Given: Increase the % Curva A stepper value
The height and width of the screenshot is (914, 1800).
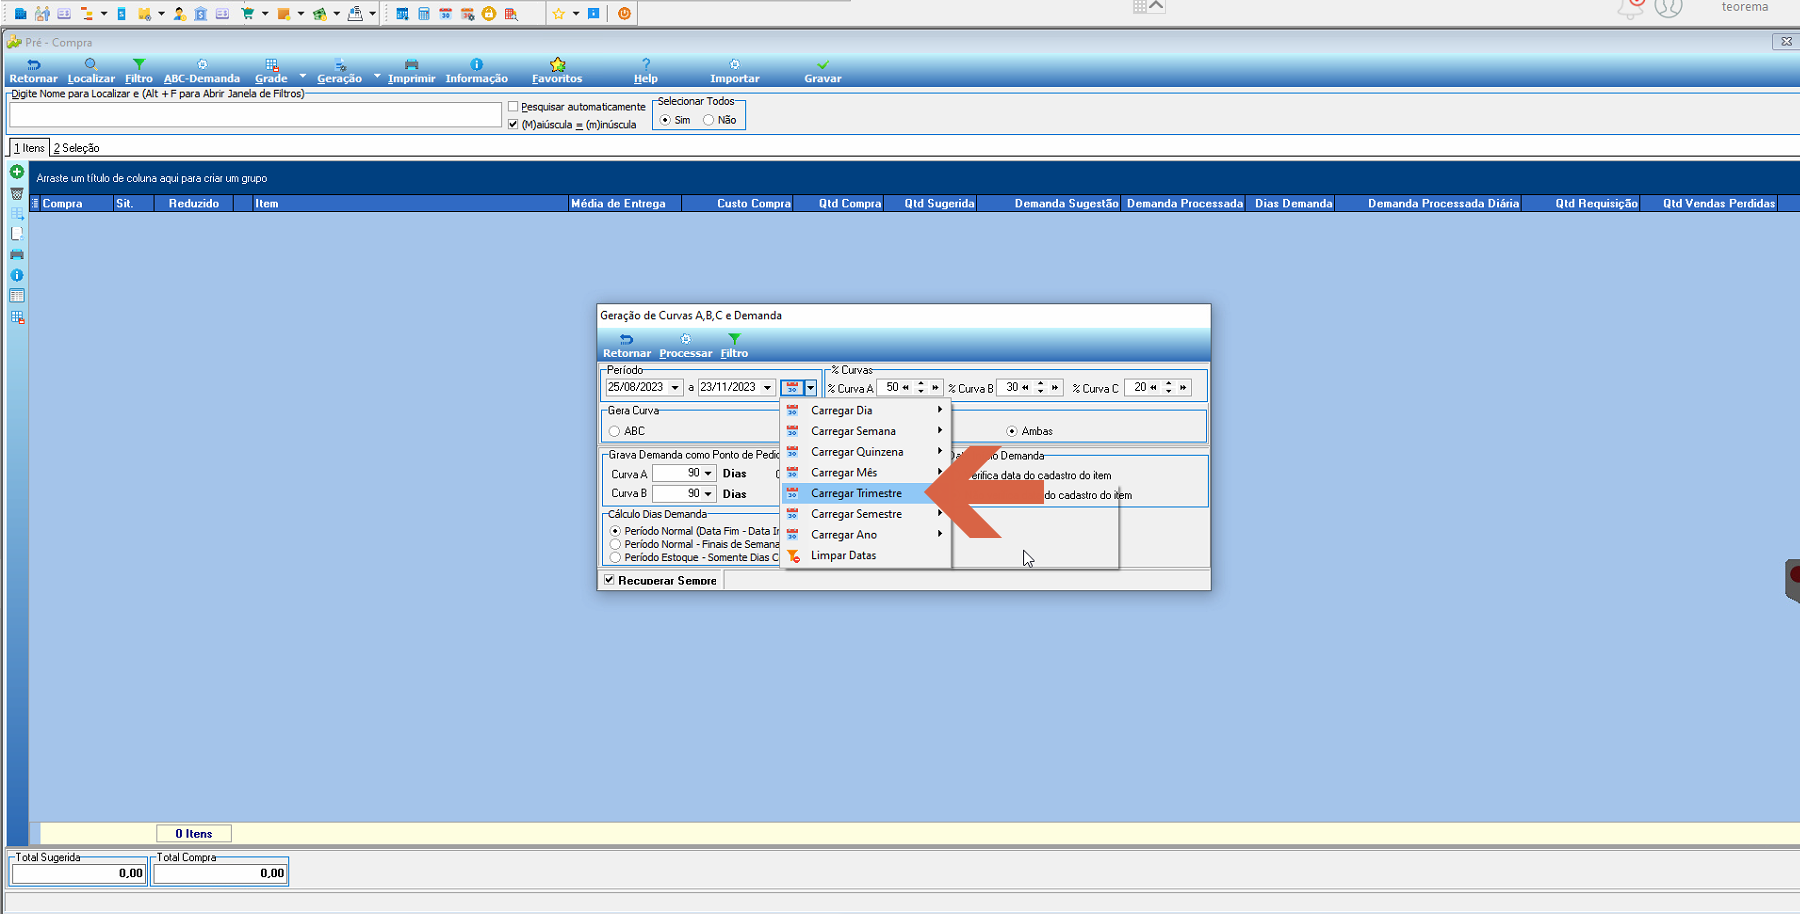Looking at the screenshot, I should [921, 384].
